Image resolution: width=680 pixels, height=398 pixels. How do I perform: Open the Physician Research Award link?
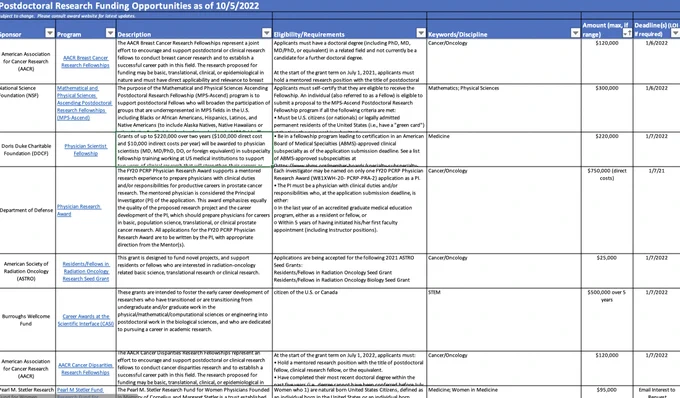click(x=79, y=210)
